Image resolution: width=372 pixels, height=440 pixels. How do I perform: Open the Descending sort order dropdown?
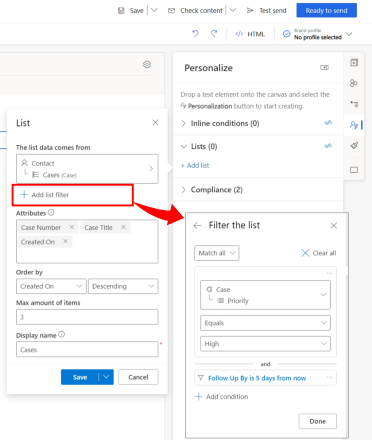coord(123,286)
